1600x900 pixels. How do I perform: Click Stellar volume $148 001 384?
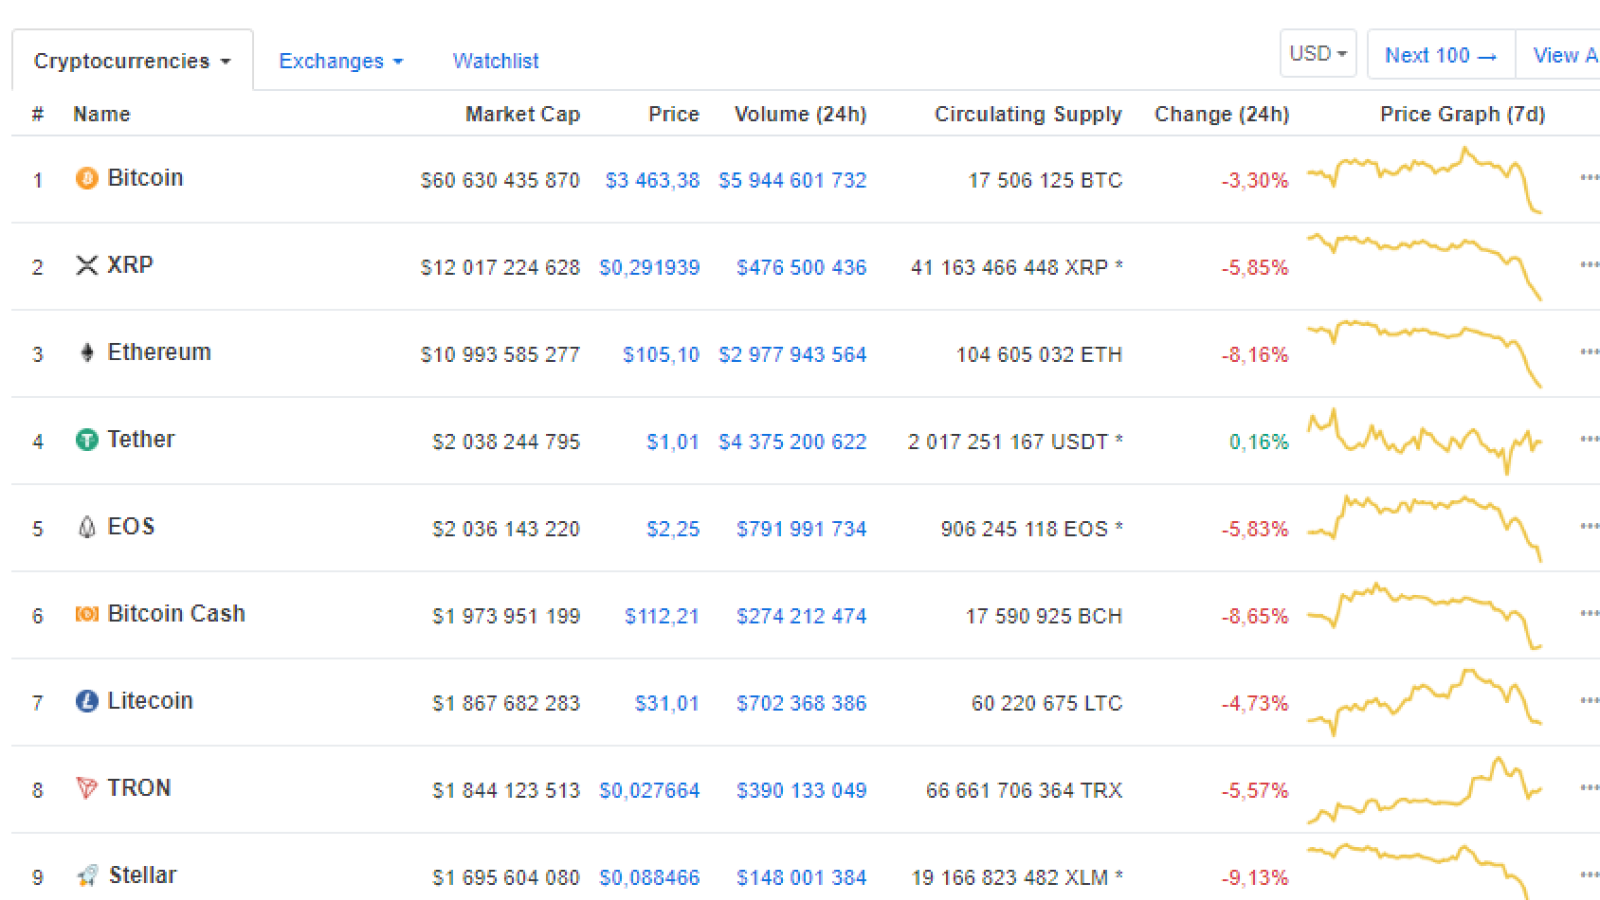pyautogui.click(x=801, y=877)
